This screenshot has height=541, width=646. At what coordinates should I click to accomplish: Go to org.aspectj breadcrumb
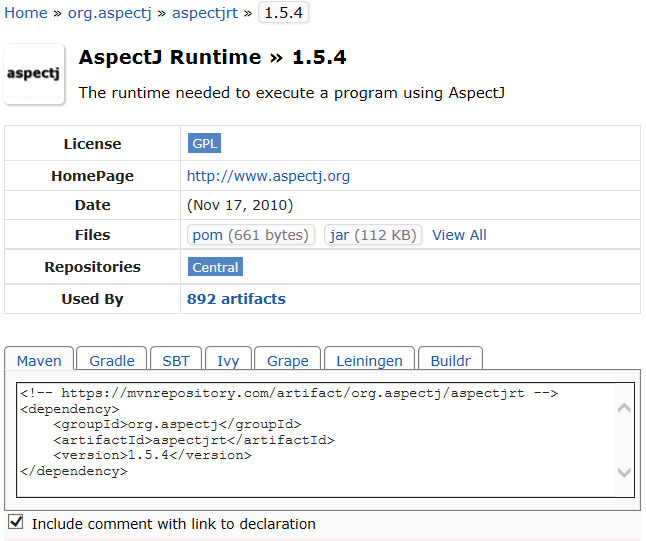(x=110, y=13)
